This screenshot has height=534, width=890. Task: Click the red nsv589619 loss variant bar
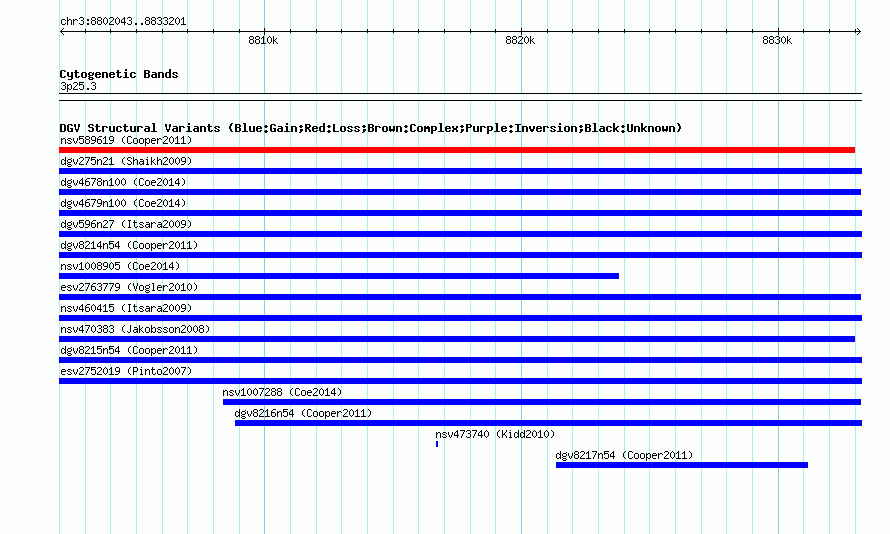coord(457,150)
